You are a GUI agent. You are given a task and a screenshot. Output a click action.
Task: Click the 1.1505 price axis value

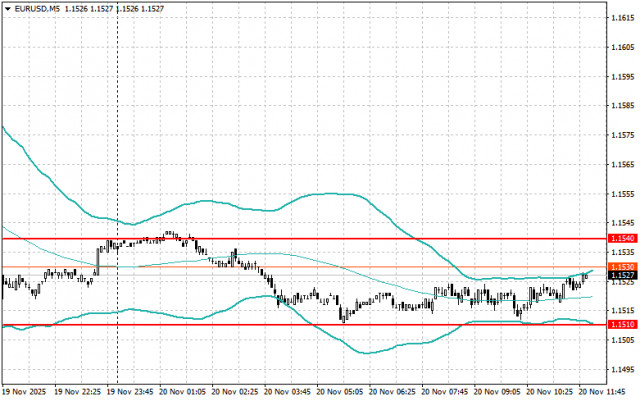pyautogui.click(x=623, y=340)
